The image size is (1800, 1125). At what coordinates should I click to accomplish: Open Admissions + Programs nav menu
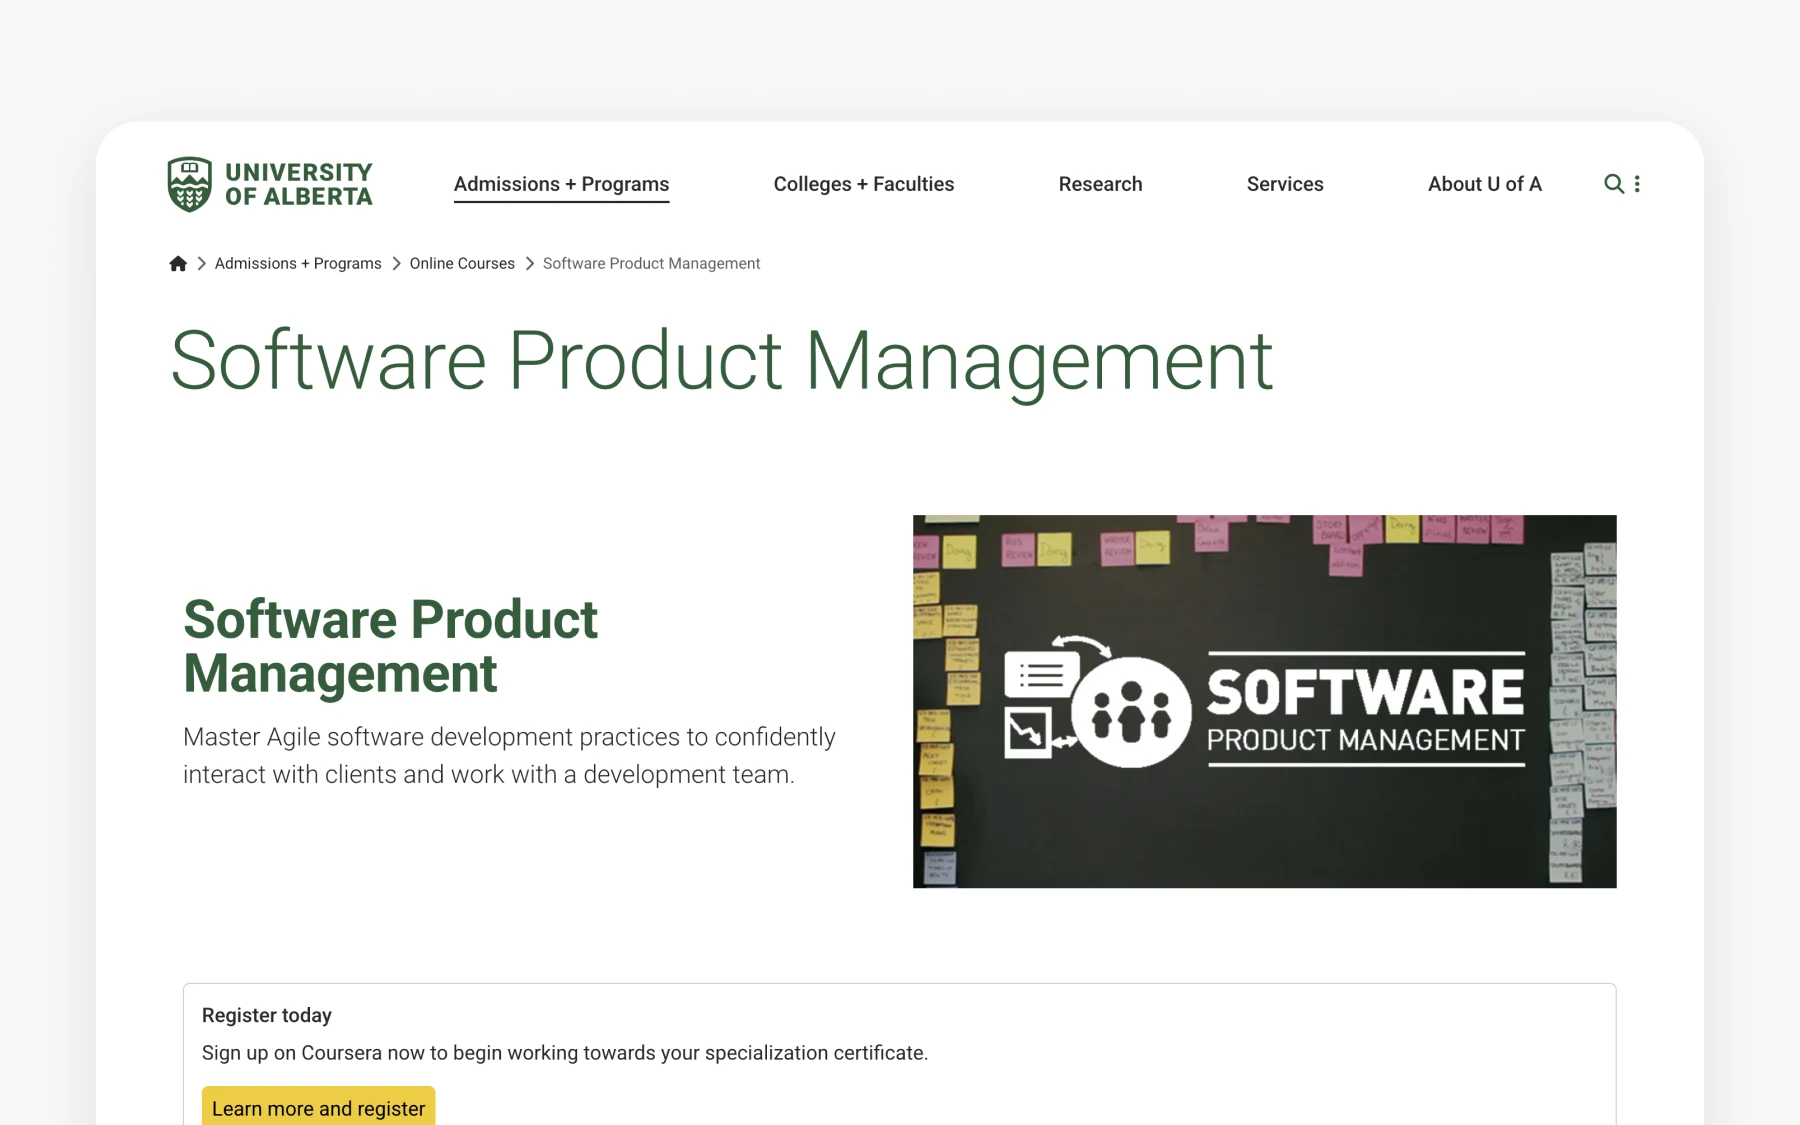pyautogui.click(x=561, y=184)
